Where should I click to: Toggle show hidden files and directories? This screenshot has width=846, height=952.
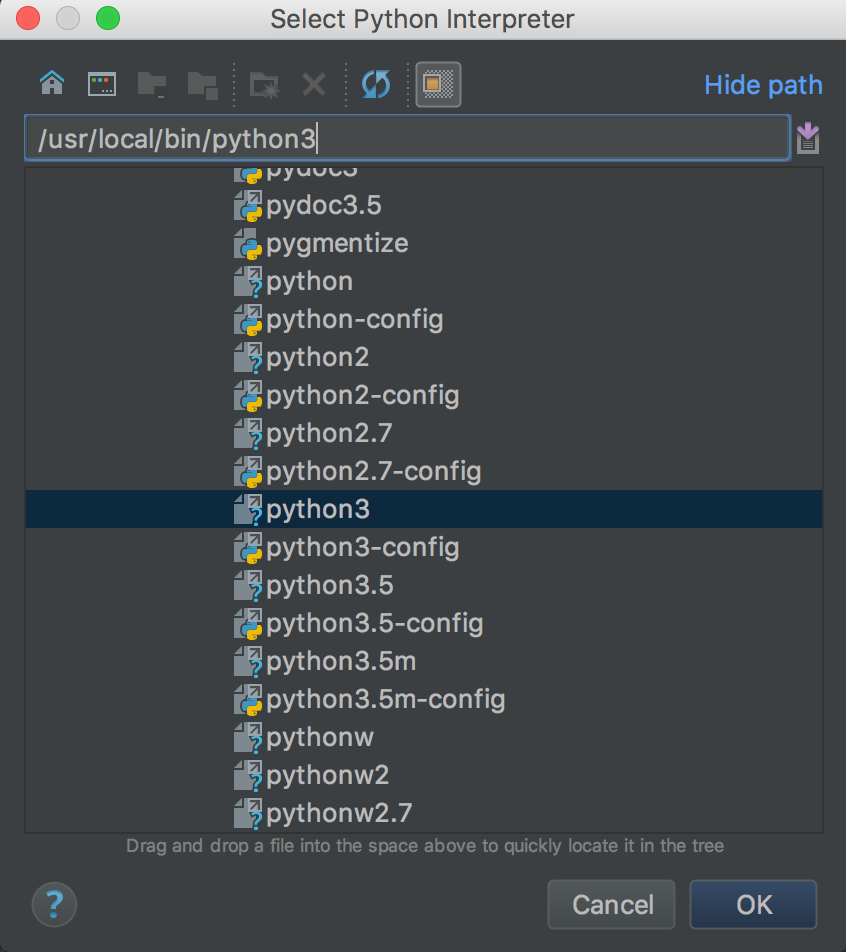click(x=437, y=84)
